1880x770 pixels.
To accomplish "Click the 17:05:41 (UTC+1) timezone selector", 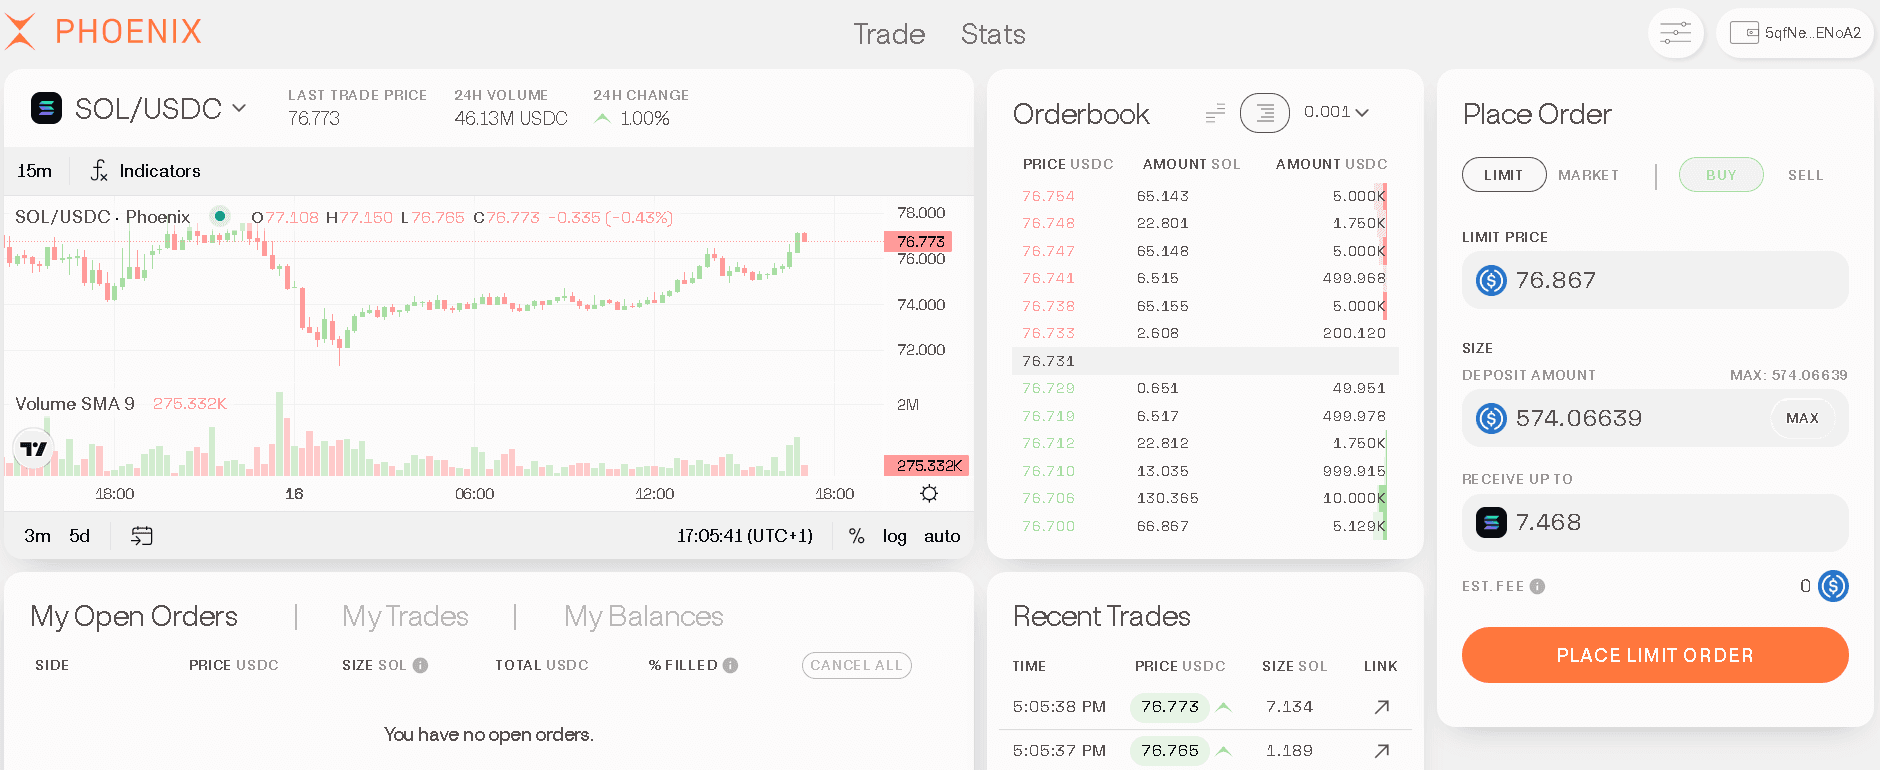I will click(745, 536).
